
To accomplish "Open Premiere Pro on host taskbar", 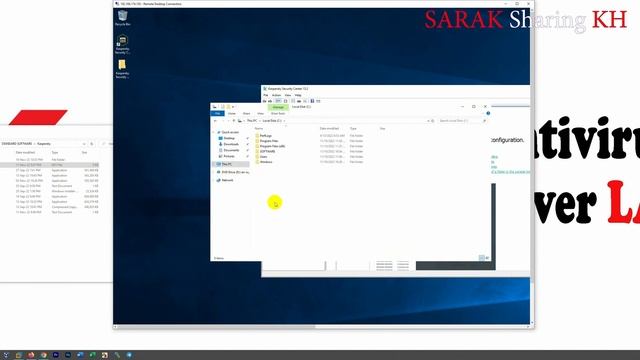I will pos(56,355).
